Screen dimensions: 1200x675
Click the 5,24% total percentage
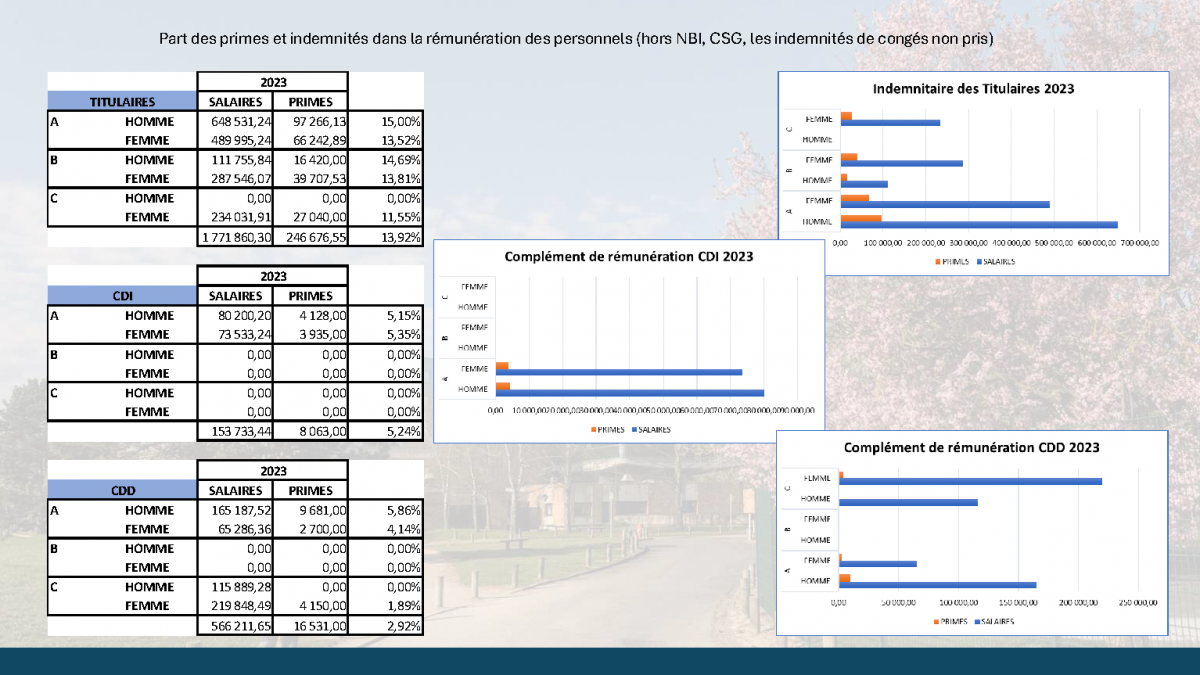point(403,432)
